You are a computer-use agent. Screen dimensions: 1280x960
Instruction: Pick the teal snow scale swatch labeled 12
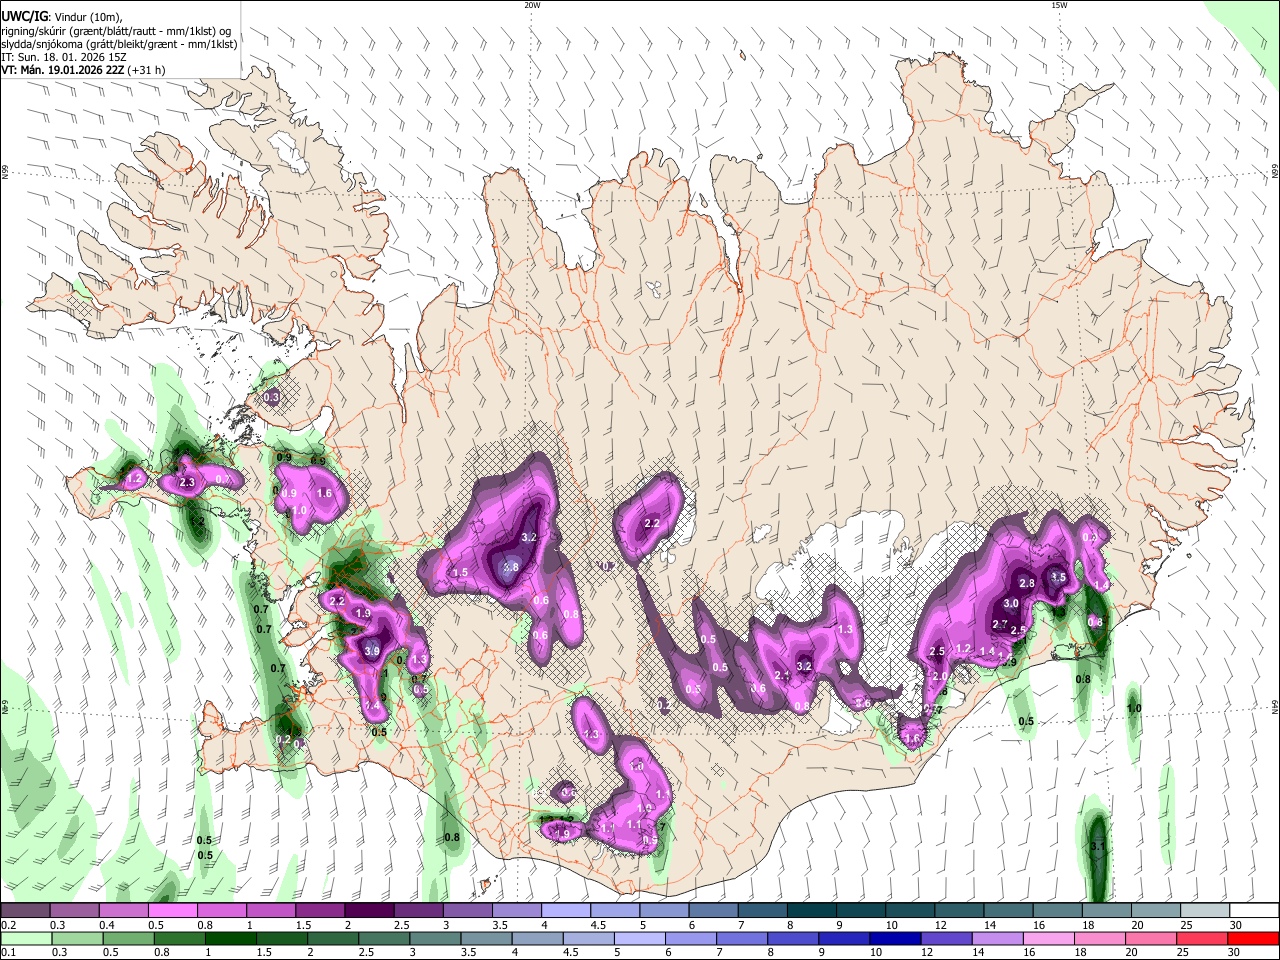(x=960, y=910)
